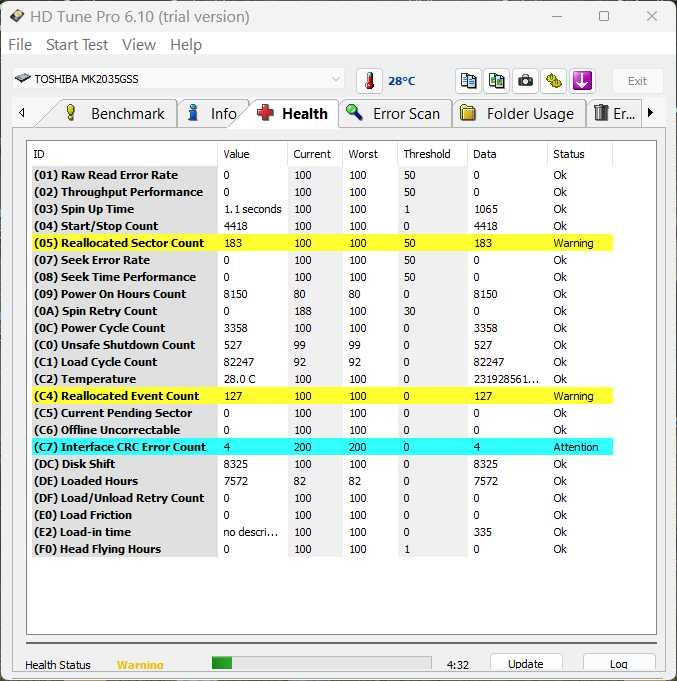Select the Power On Hours Count row

coord(322,294)
